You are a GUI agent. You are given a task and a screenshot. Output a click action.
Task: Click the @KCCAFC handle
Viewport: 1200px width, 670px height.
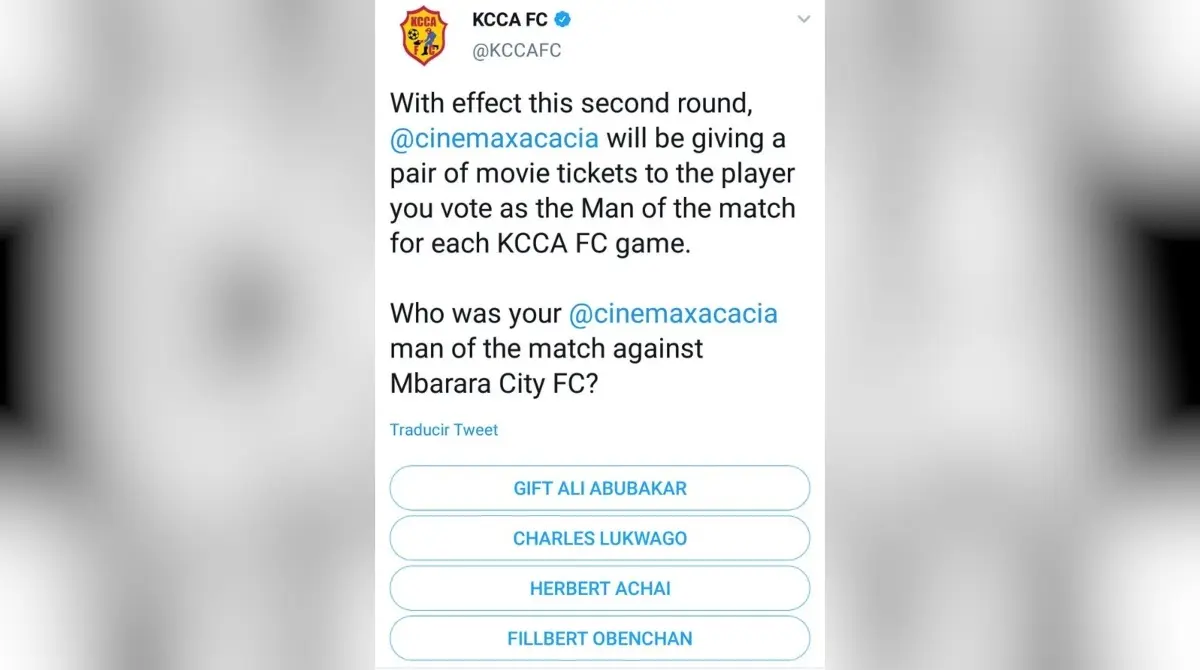click(x=518, y=47)
